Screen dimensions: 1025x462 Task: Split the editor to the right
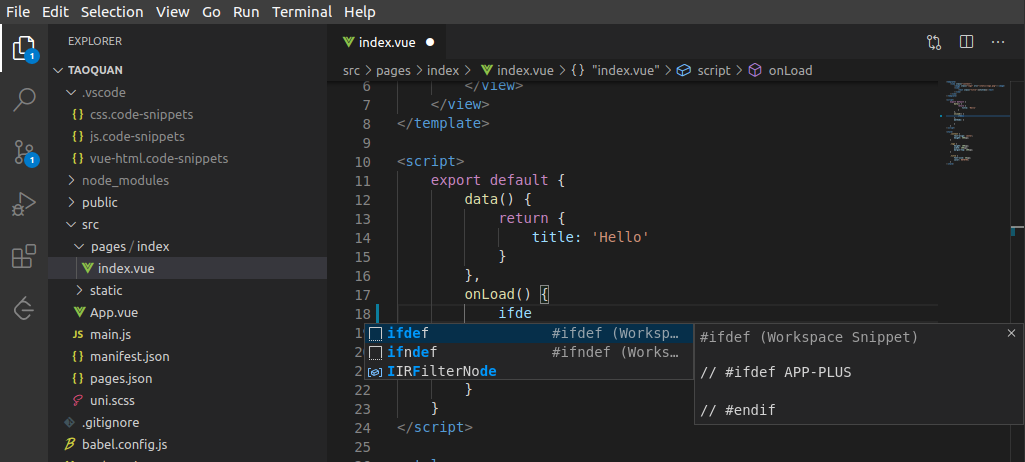coord(966,42)
